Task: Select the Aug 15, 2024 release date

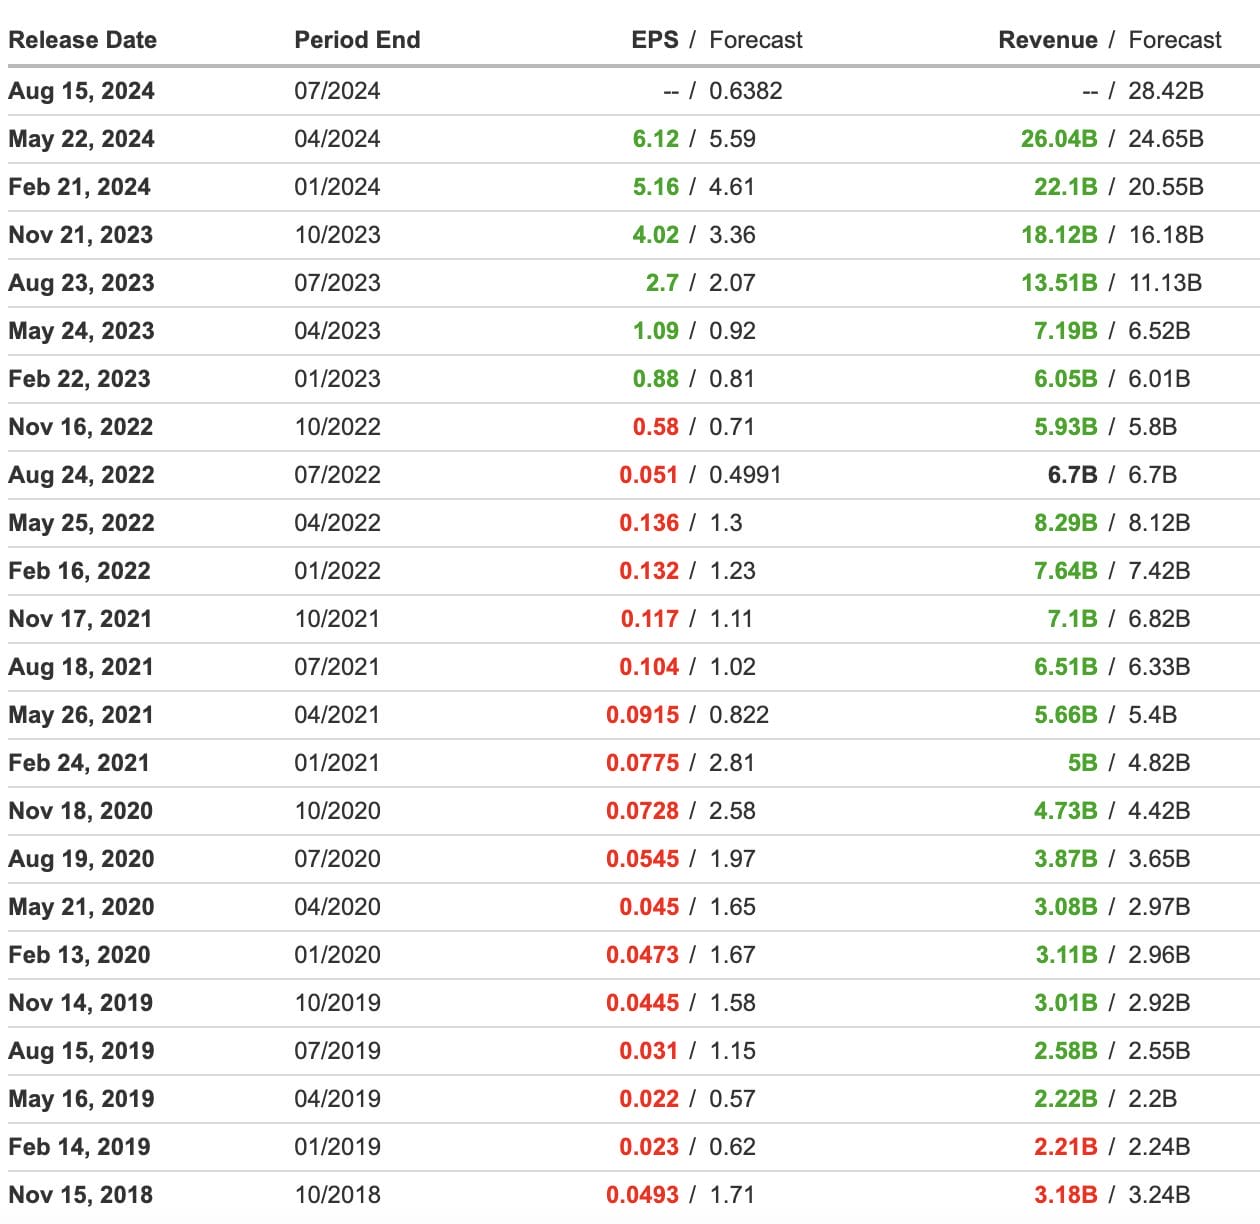Action: click(81, 91)
